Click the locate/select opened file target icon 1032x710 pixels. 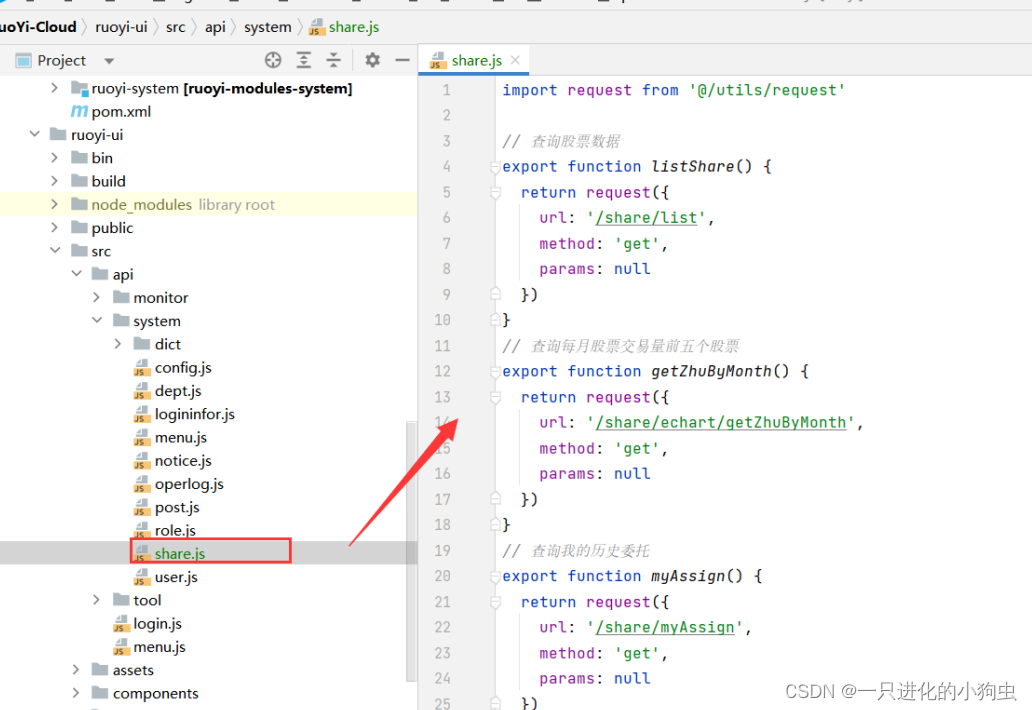[x=273, y=60]
